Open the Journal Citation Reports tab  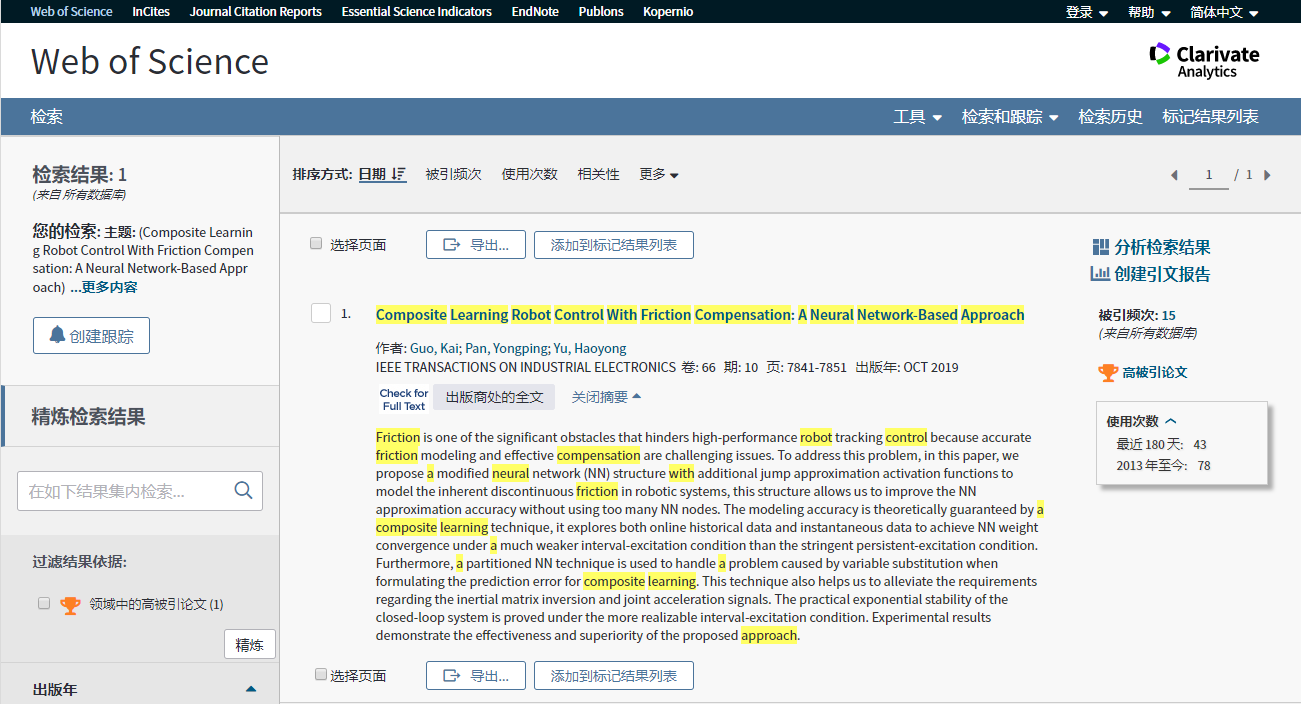[x=255, y=12]
